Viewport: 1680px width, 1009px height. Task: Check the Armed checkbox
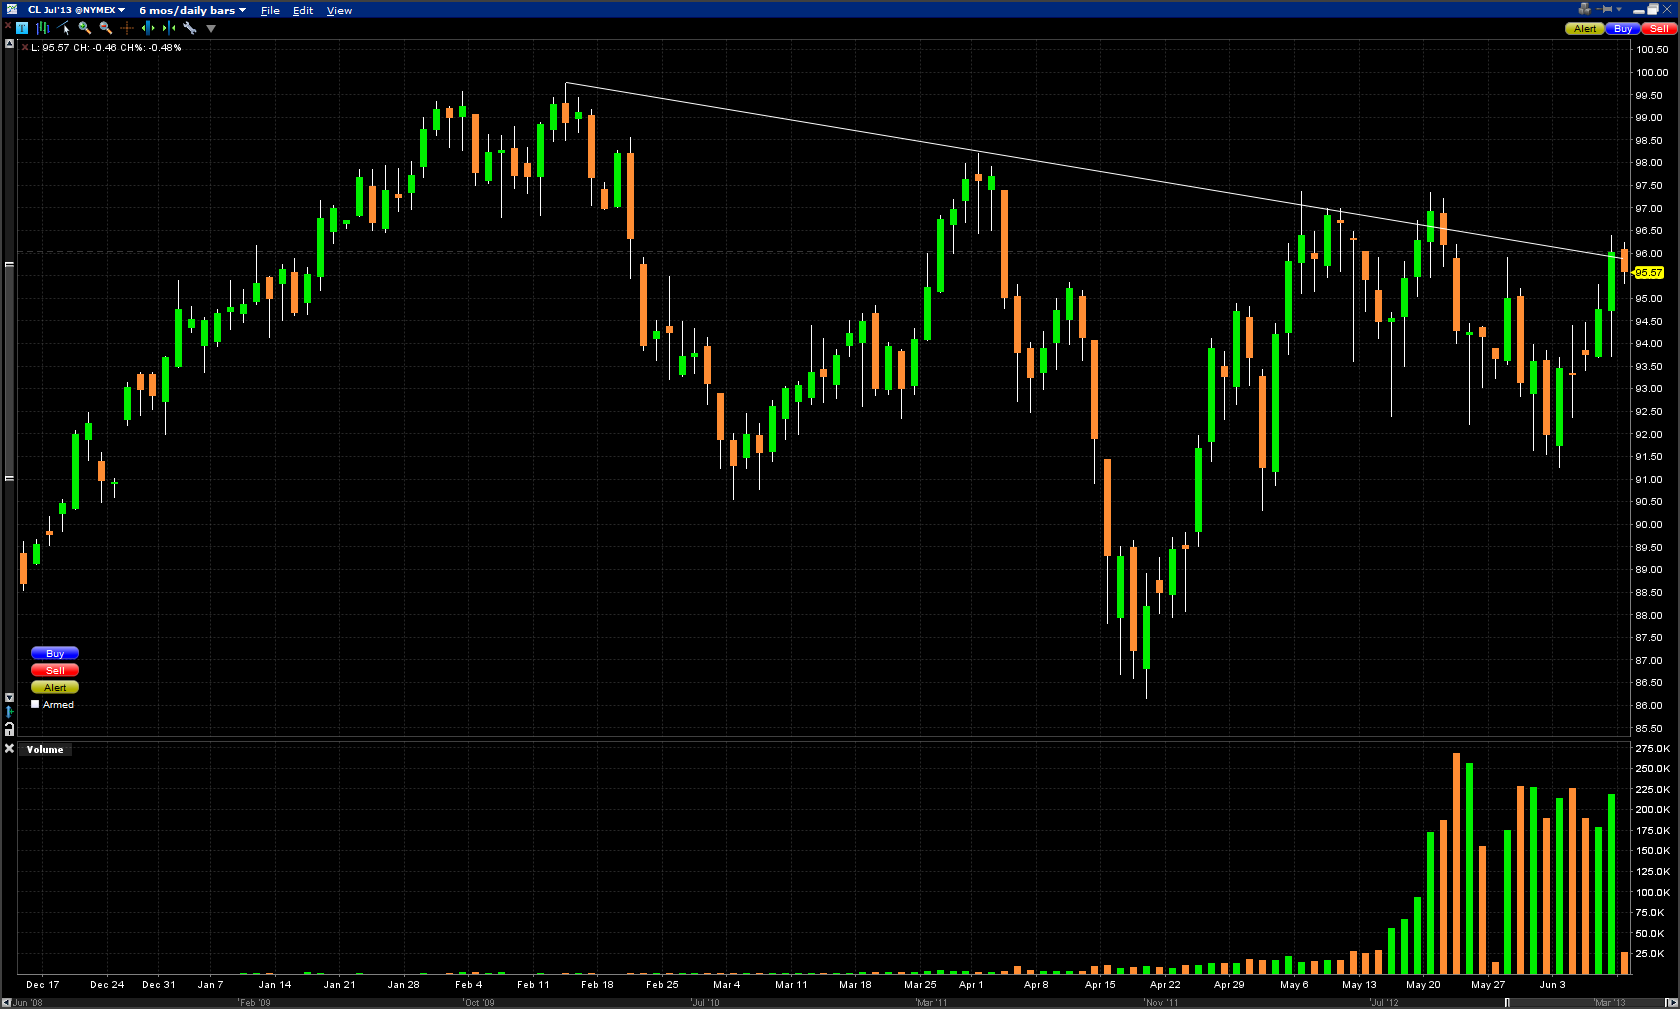pyautogui.click(x=35, y=704)
